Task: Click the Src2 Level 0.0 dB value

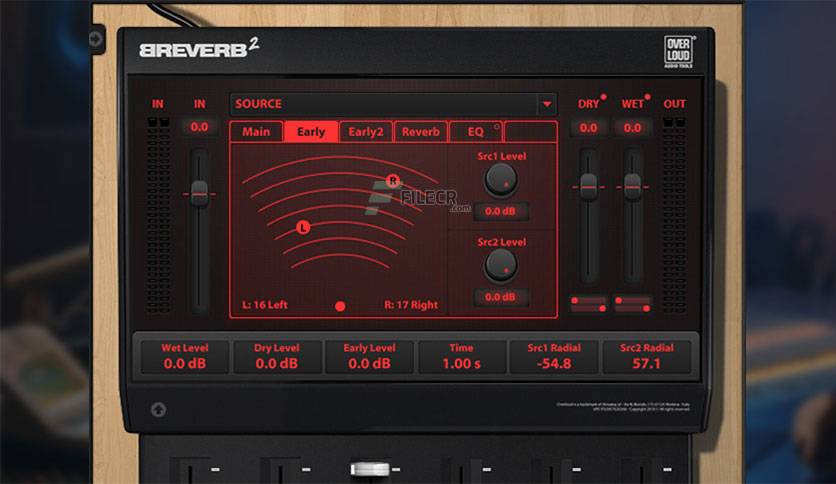Action: [x=500, y=297]
